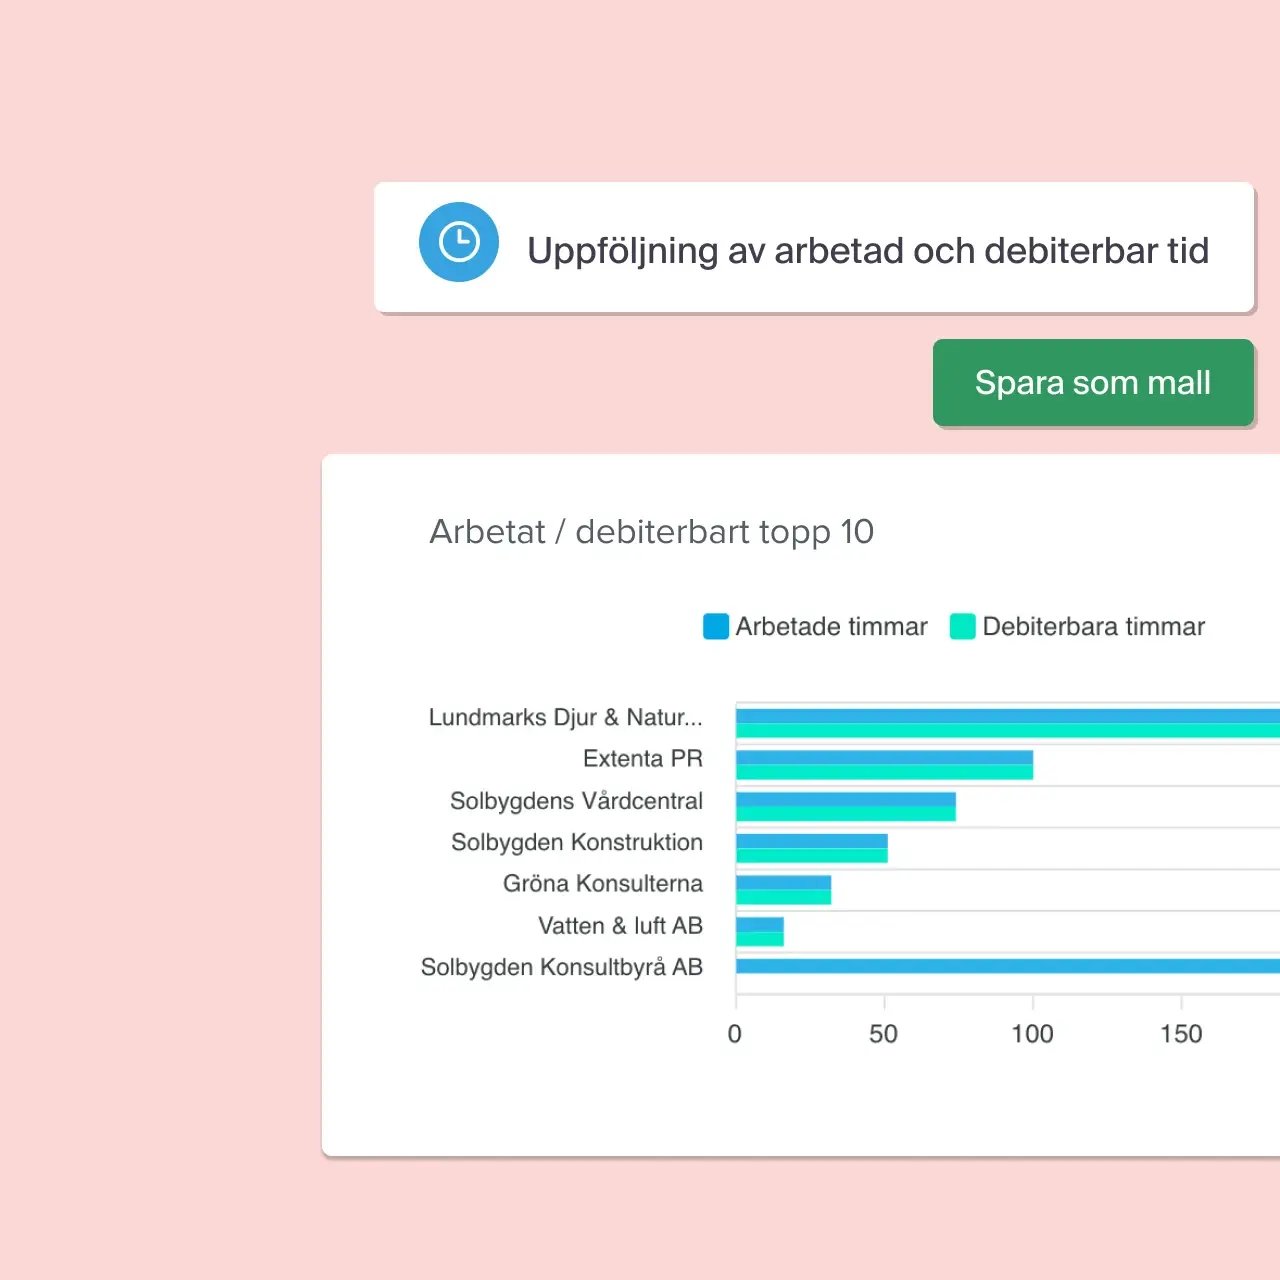Image resolution: width=1280 pixels, height=1280 pixels.
Task: Click the 'Arbetat / debiterbart topp 10' chart title
Action: click(x=651, y=532)
